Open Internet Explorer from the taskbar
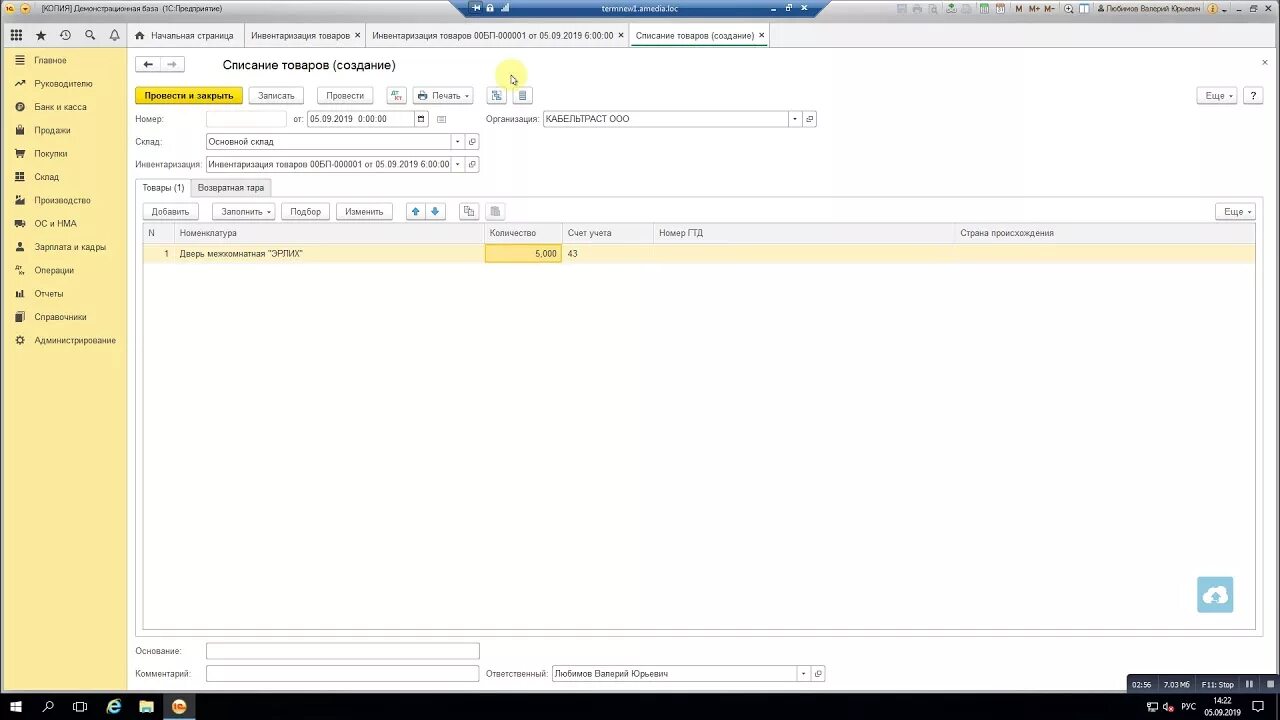 pyautogui.click(x=114, y=707)
